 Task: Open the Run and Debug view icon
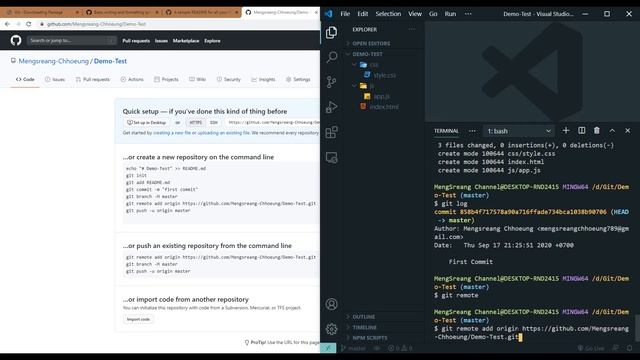331,107
